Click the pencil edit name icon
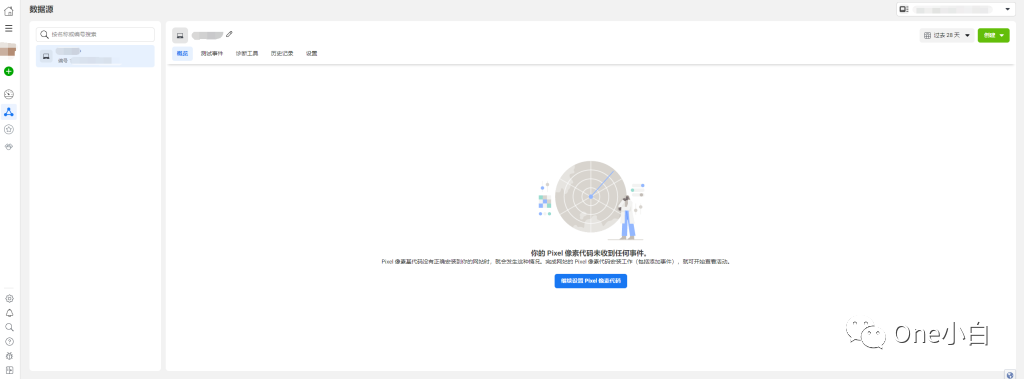 tap(229, 34)
